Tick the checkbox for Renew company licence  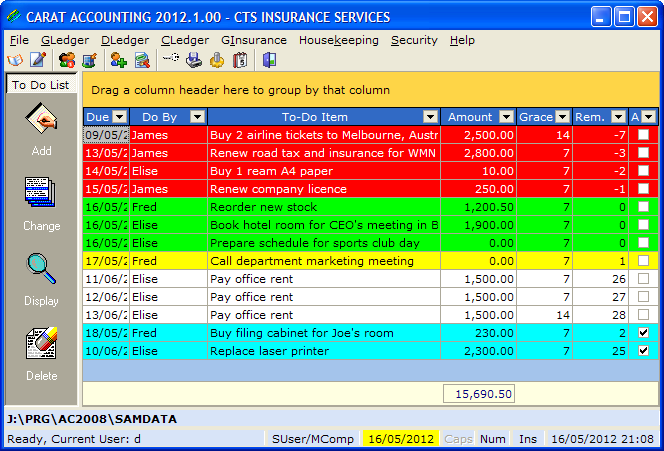coord(643,188)
